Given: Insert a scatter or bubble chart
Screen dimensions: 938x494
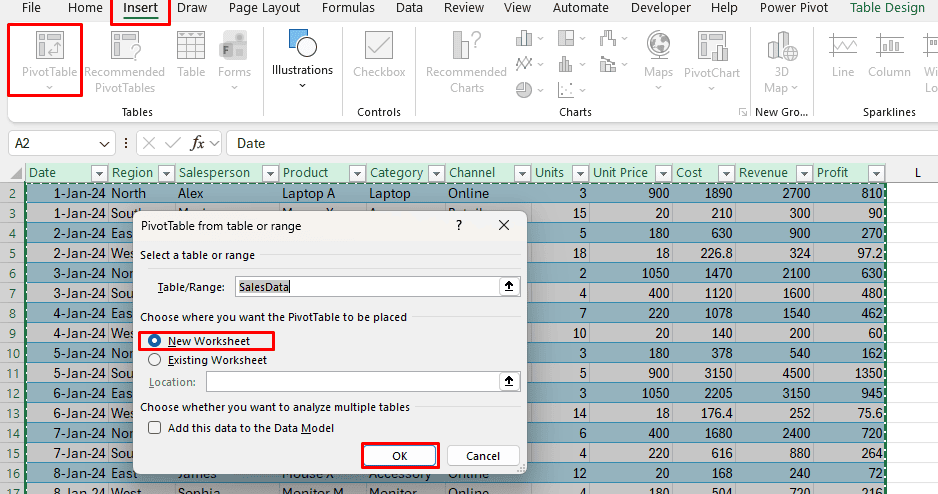Looking at the screenshot, I should [571, 90].
